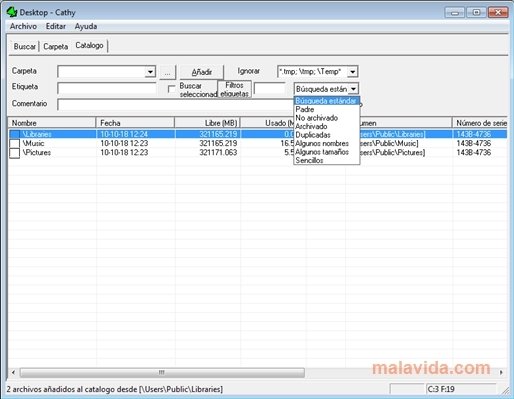Screen dimensions: 514x399
Task: Switch to the Carpeta tab
Action: 56,46
